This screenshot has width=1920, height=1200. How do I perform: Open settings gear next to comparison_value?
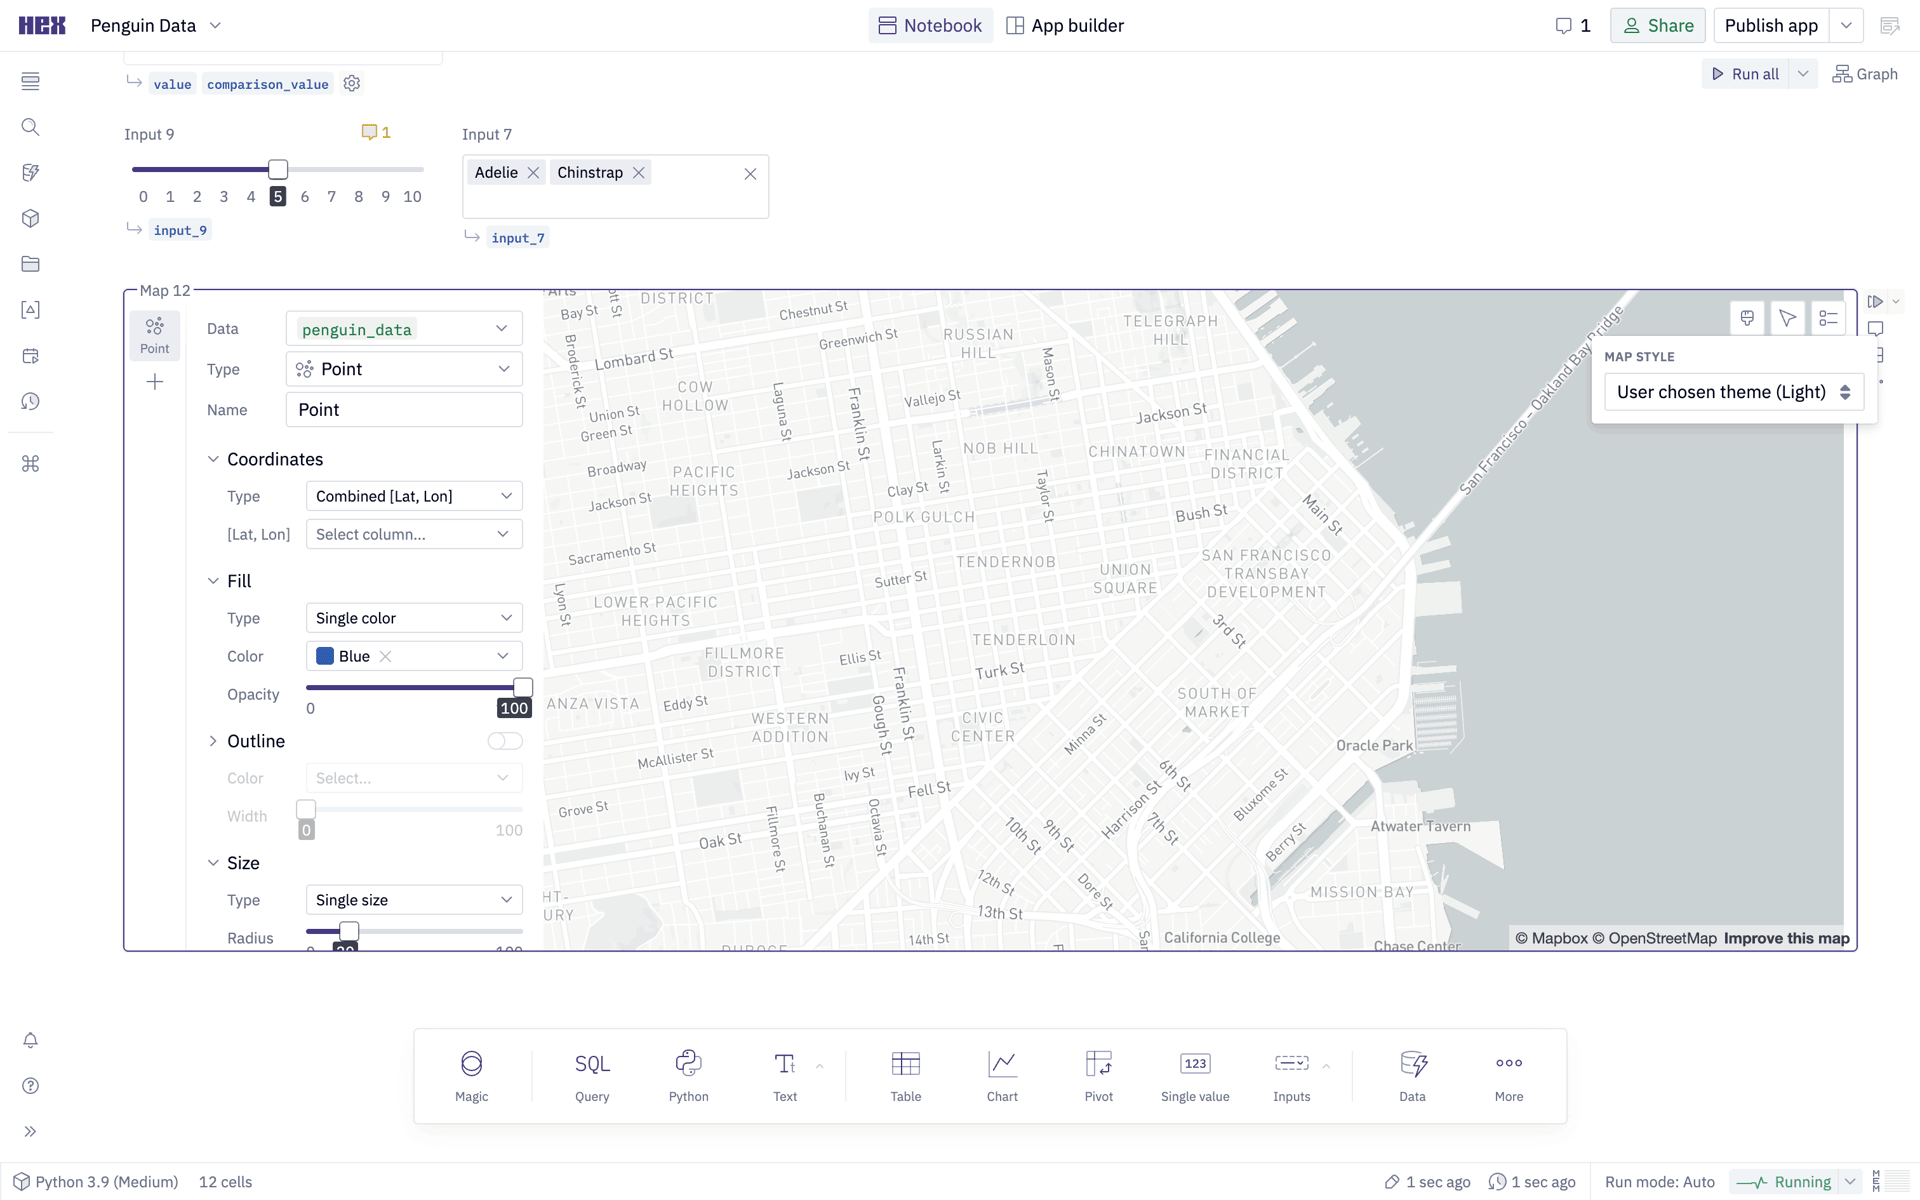point(351,84)
